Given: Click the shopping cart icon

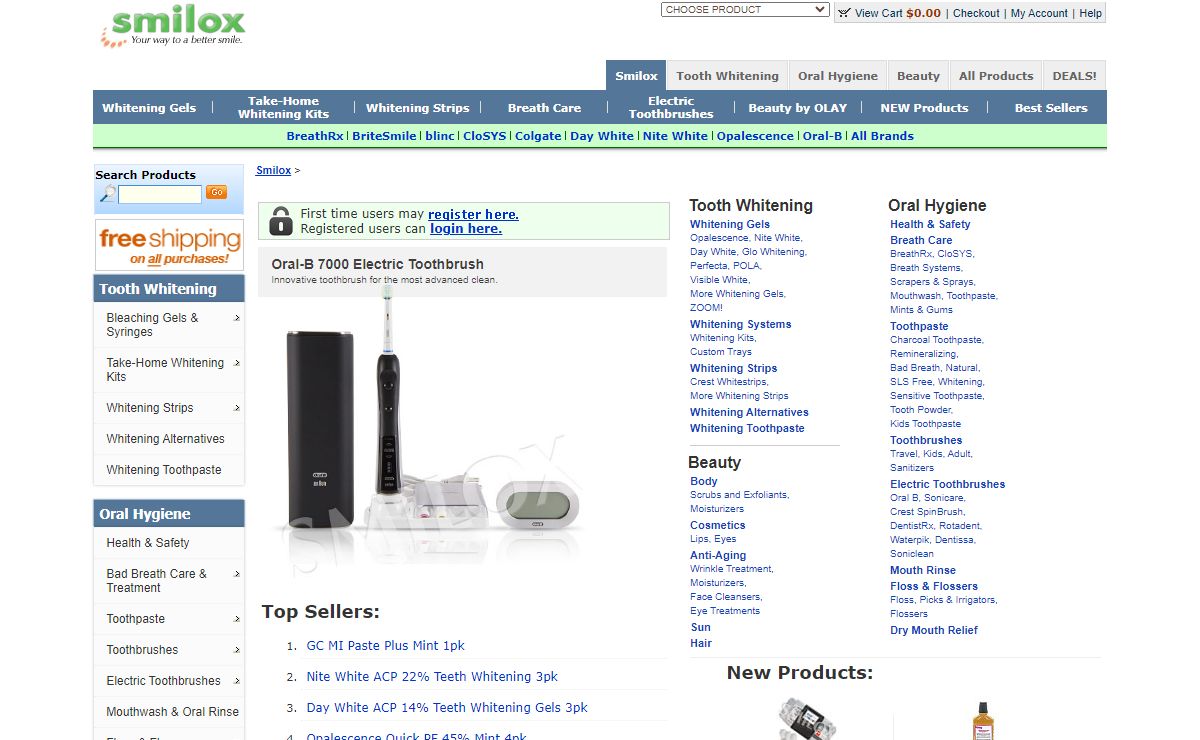Looking at the screenshot, I should coord(844,13).
